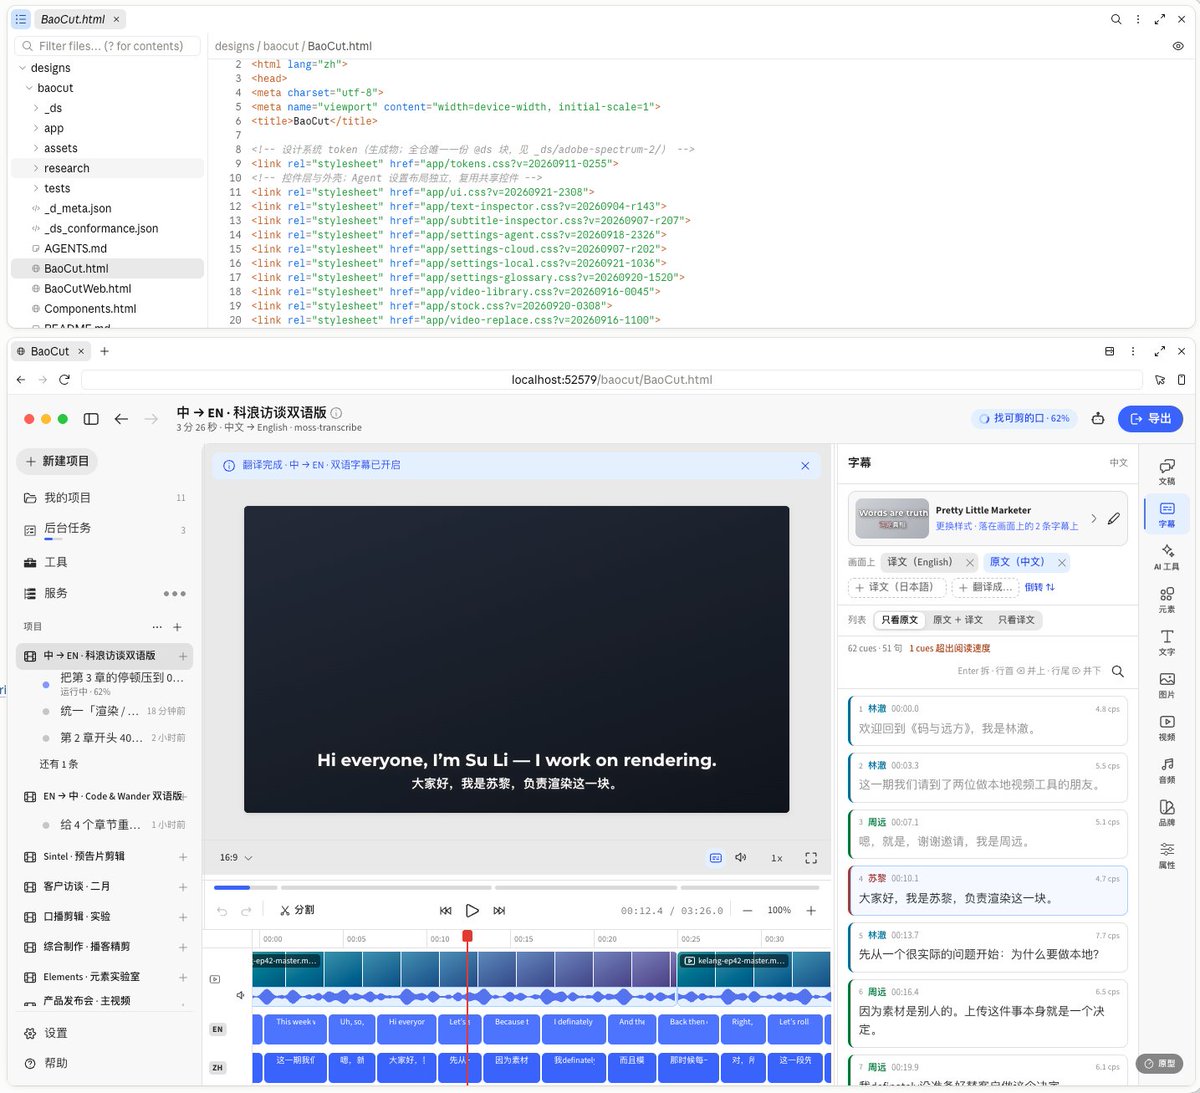Screen dimensions: 1200x1093
Task: Open the 文稿 transcript panel icon
Action: pyautogui.click(x=1166, y=472)
